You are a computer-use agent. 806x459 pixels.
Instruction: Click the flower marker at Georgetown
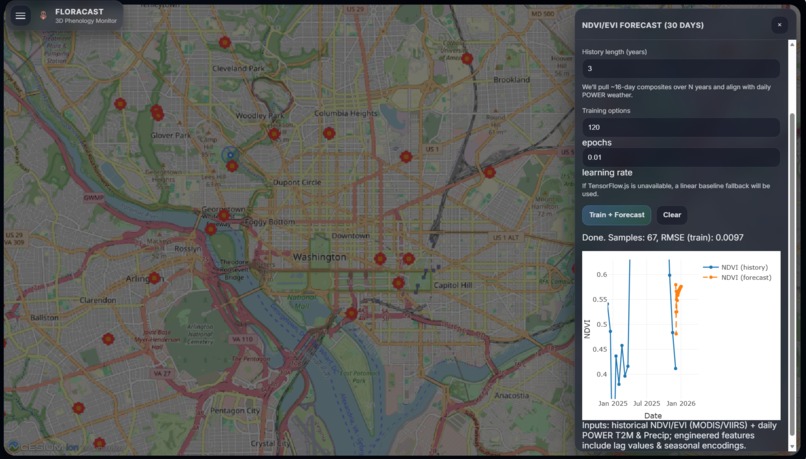point(224,215)
